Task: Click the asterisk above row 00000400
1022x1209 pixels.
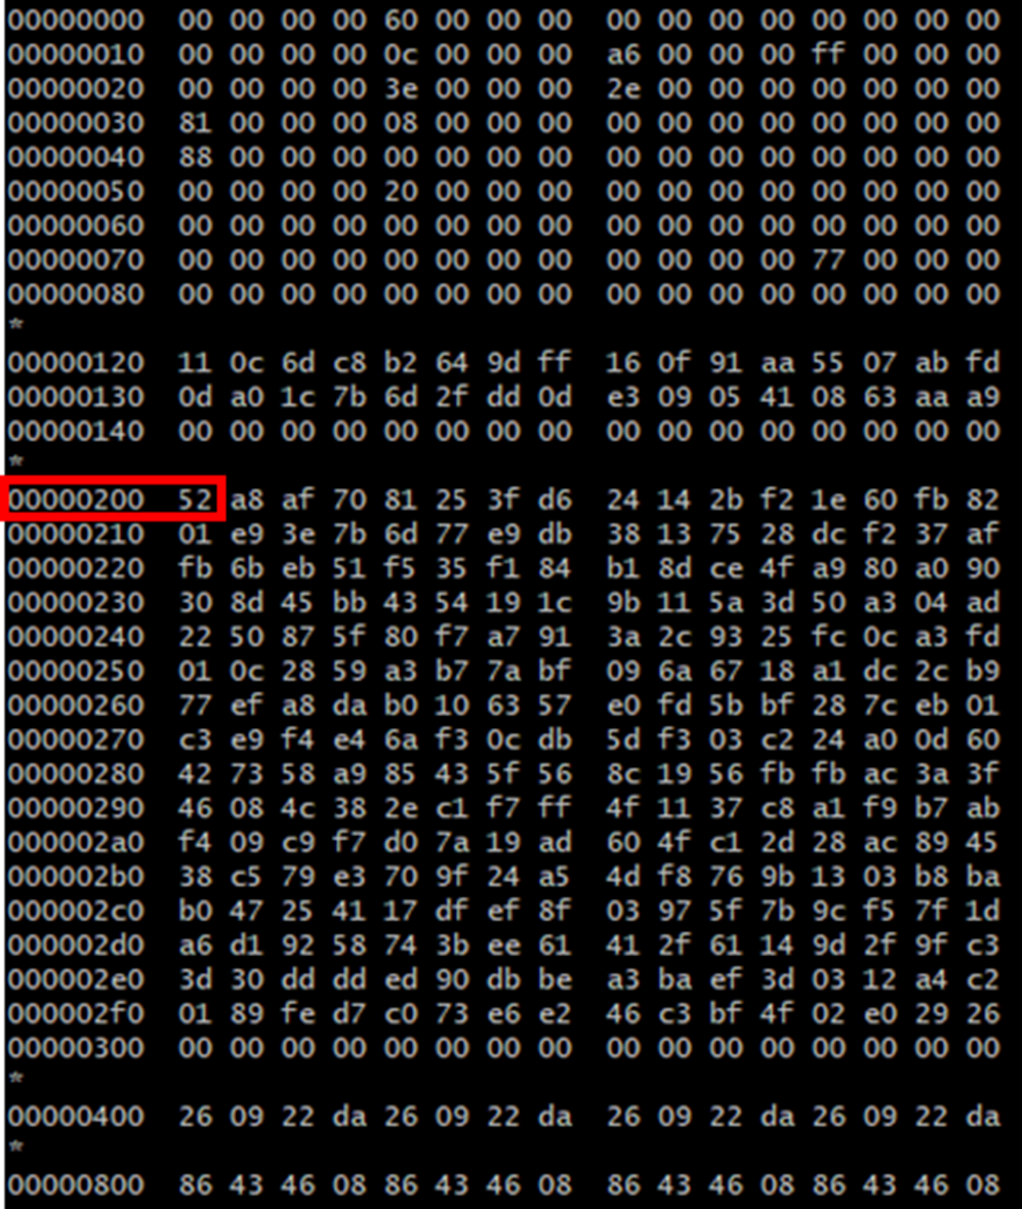Action: [15, 1080]
